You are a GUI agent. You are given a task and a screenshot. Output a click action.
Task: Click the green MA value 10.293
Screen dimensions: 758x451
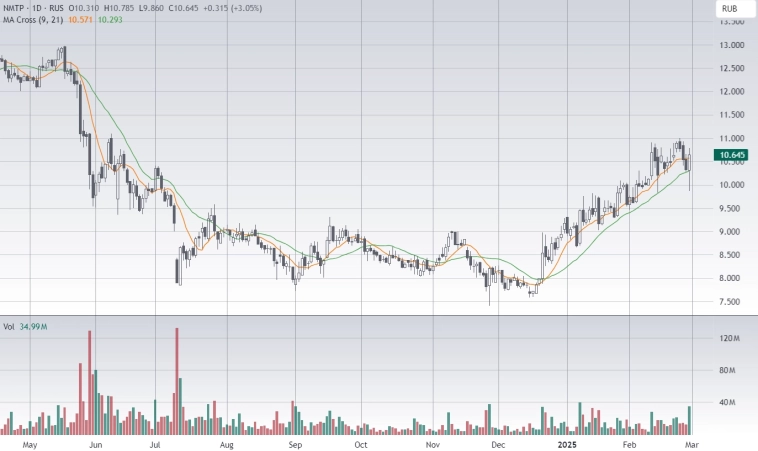click(x=110, y=20)
